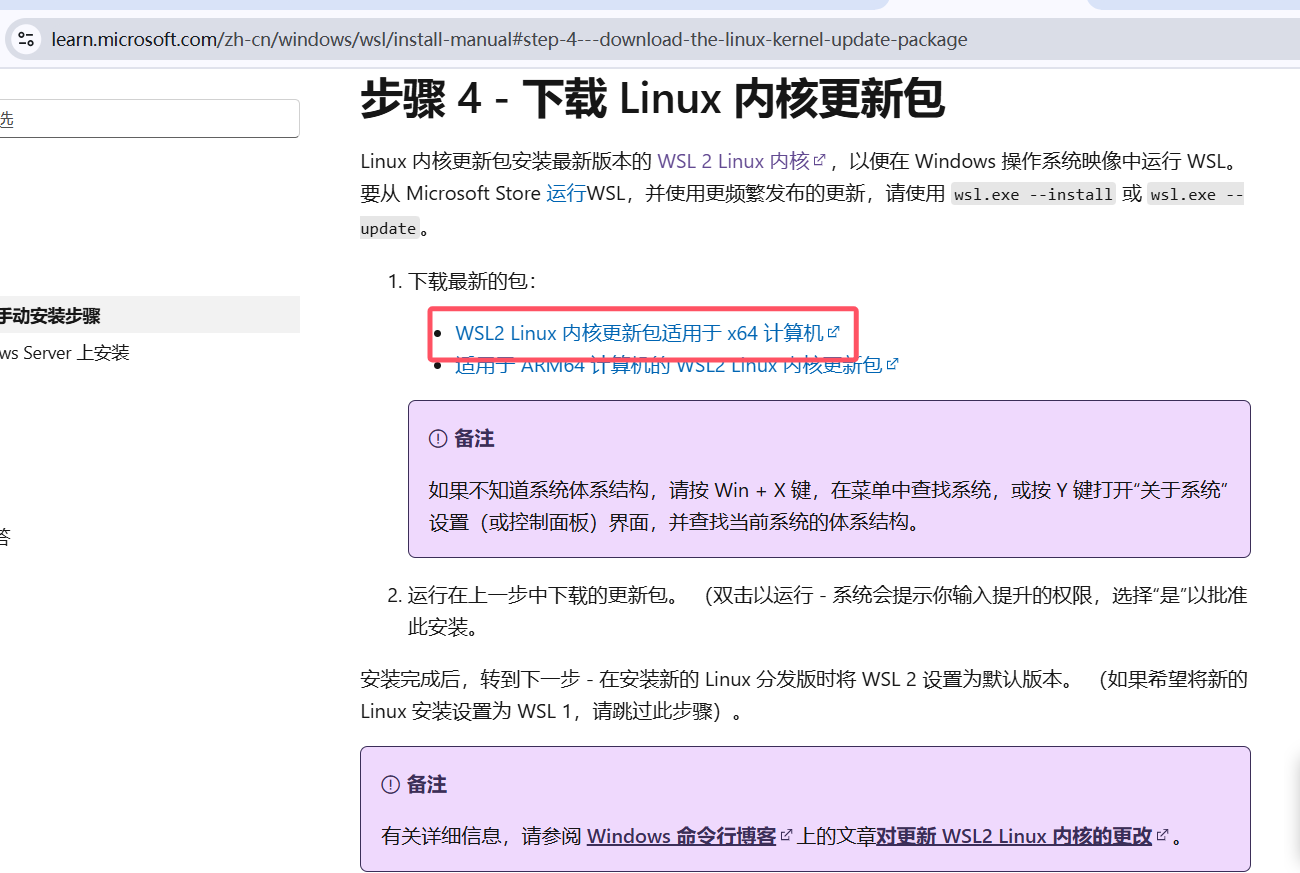
Task: Click the sidebar filter input box
Action: point(148,119)
